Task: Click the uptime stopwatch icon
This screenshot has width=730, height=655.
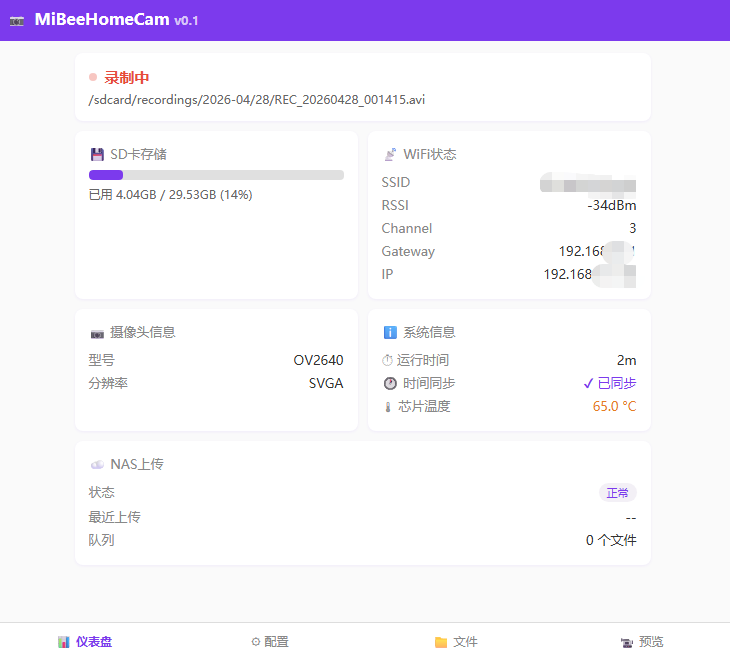Action: [x=387, y=360]
